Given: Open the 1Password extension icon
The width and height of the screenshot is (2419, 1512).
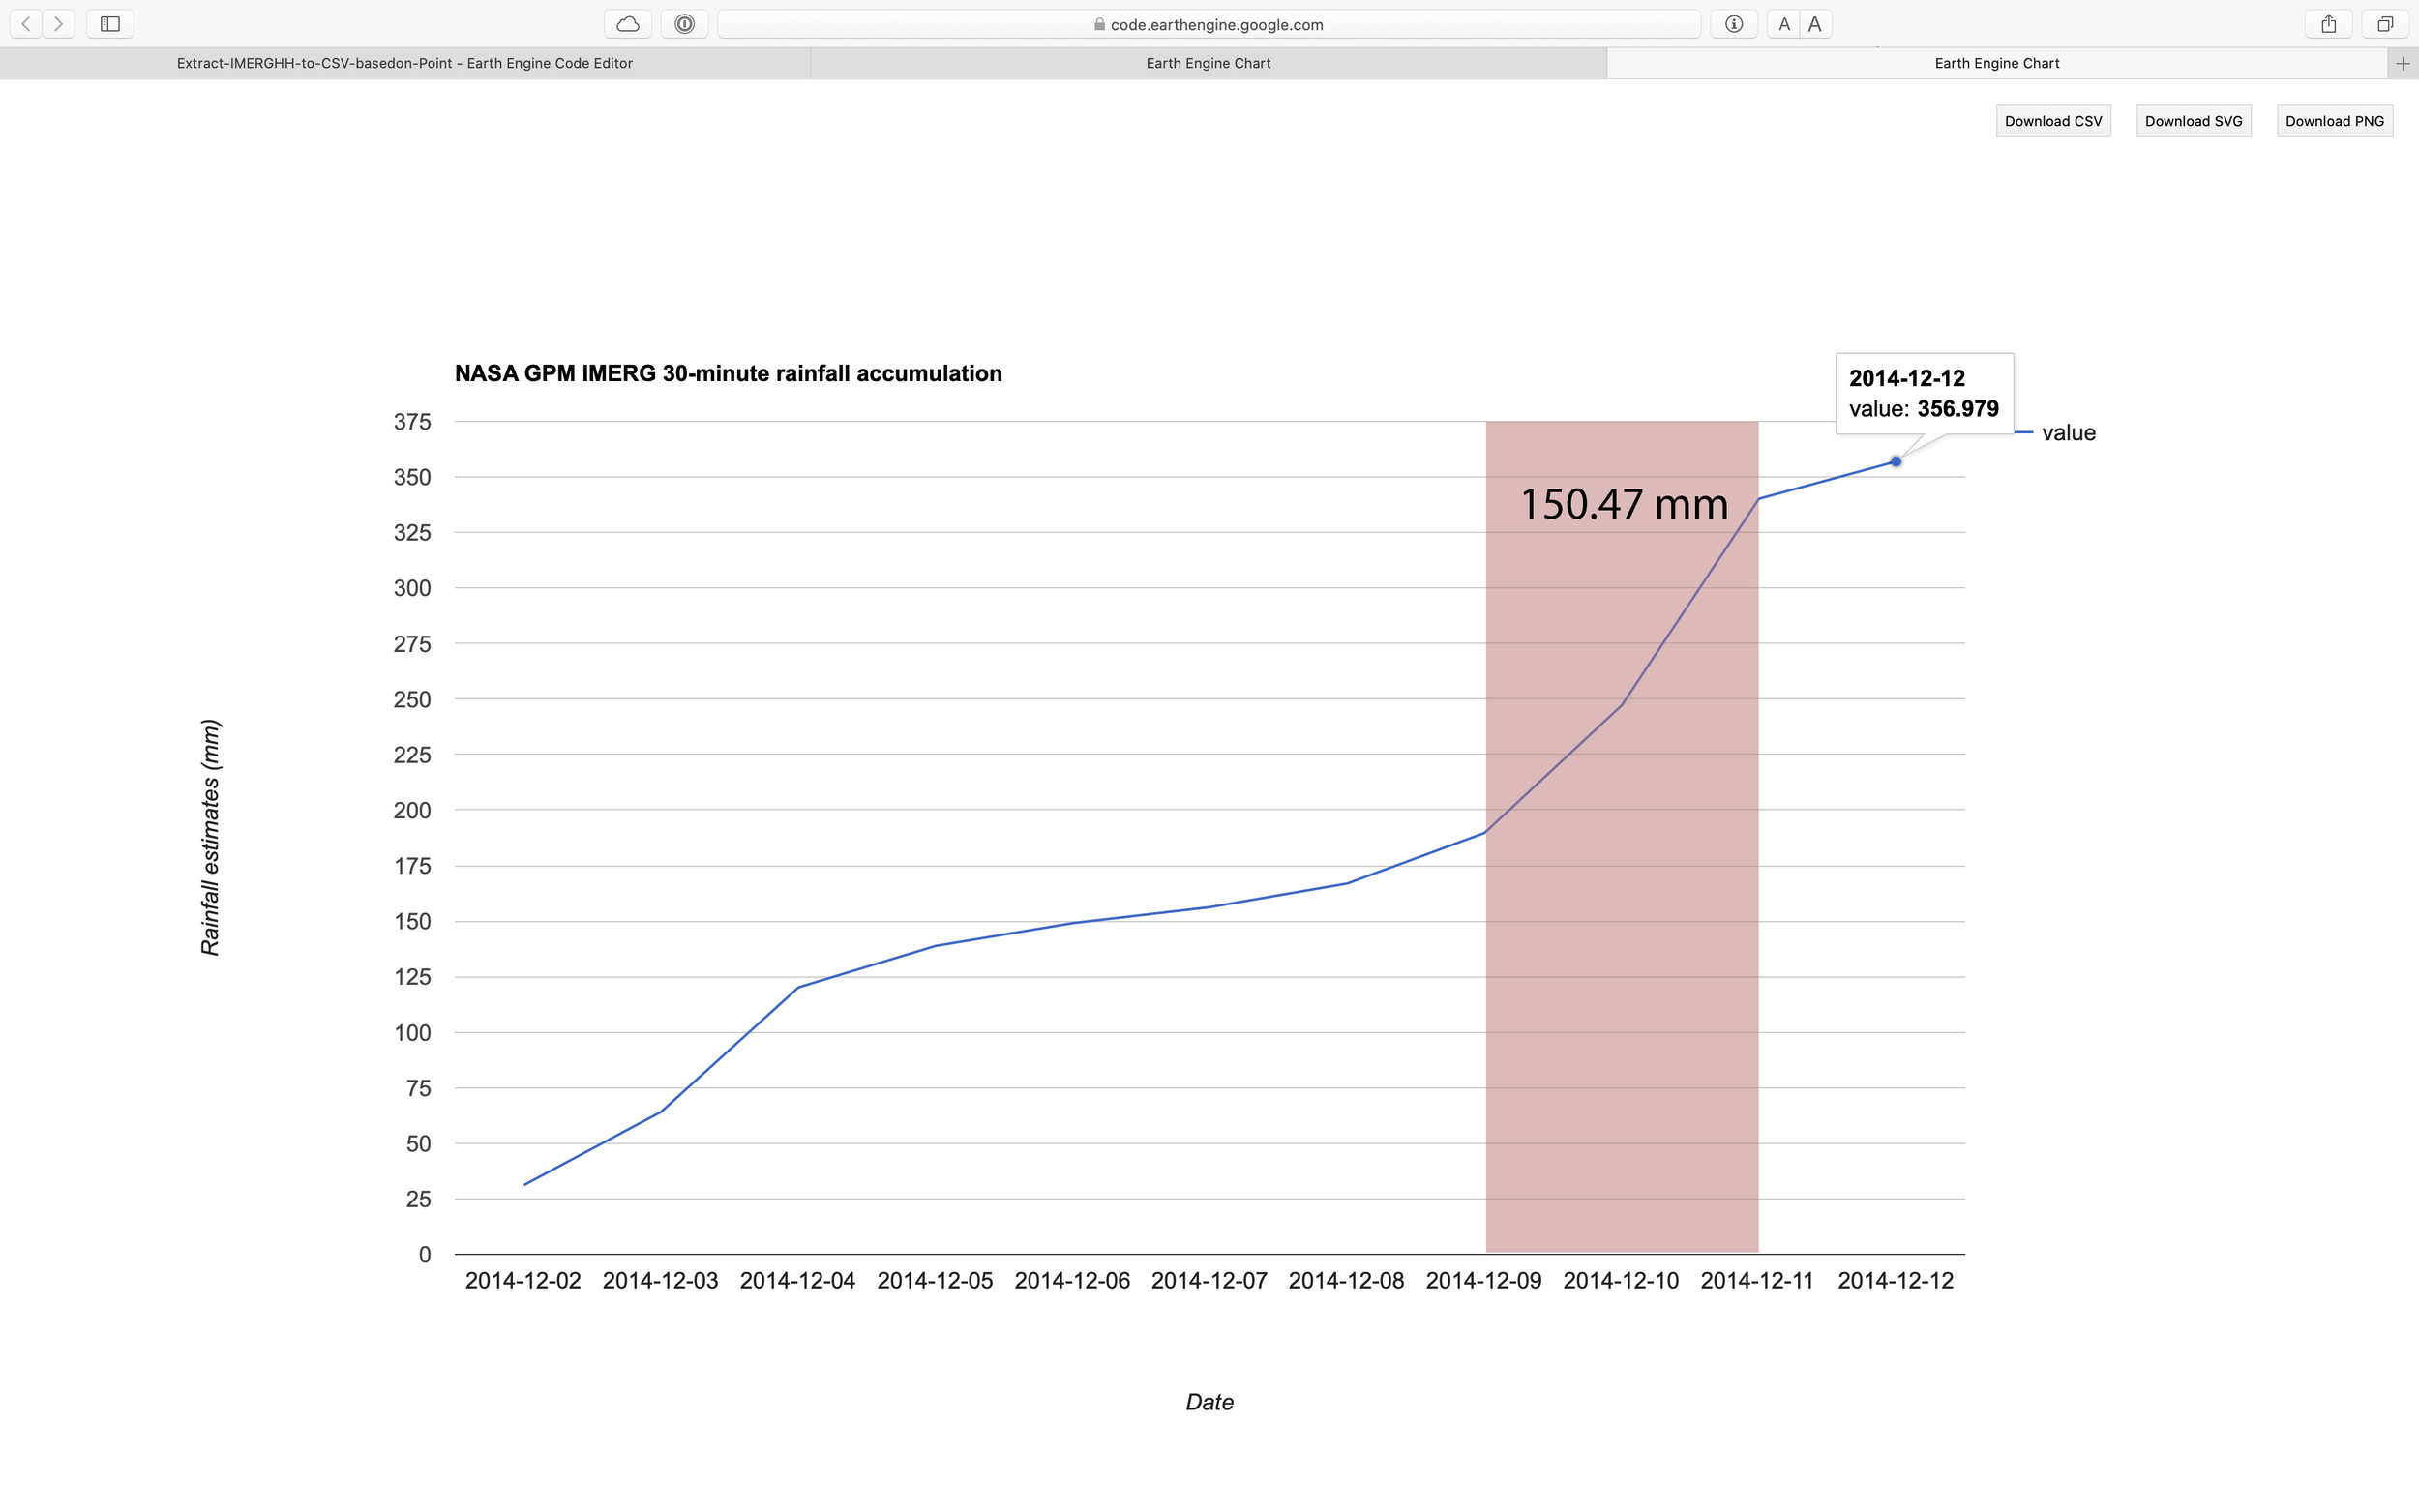Looking at the screenshot, I should (684, 23).
